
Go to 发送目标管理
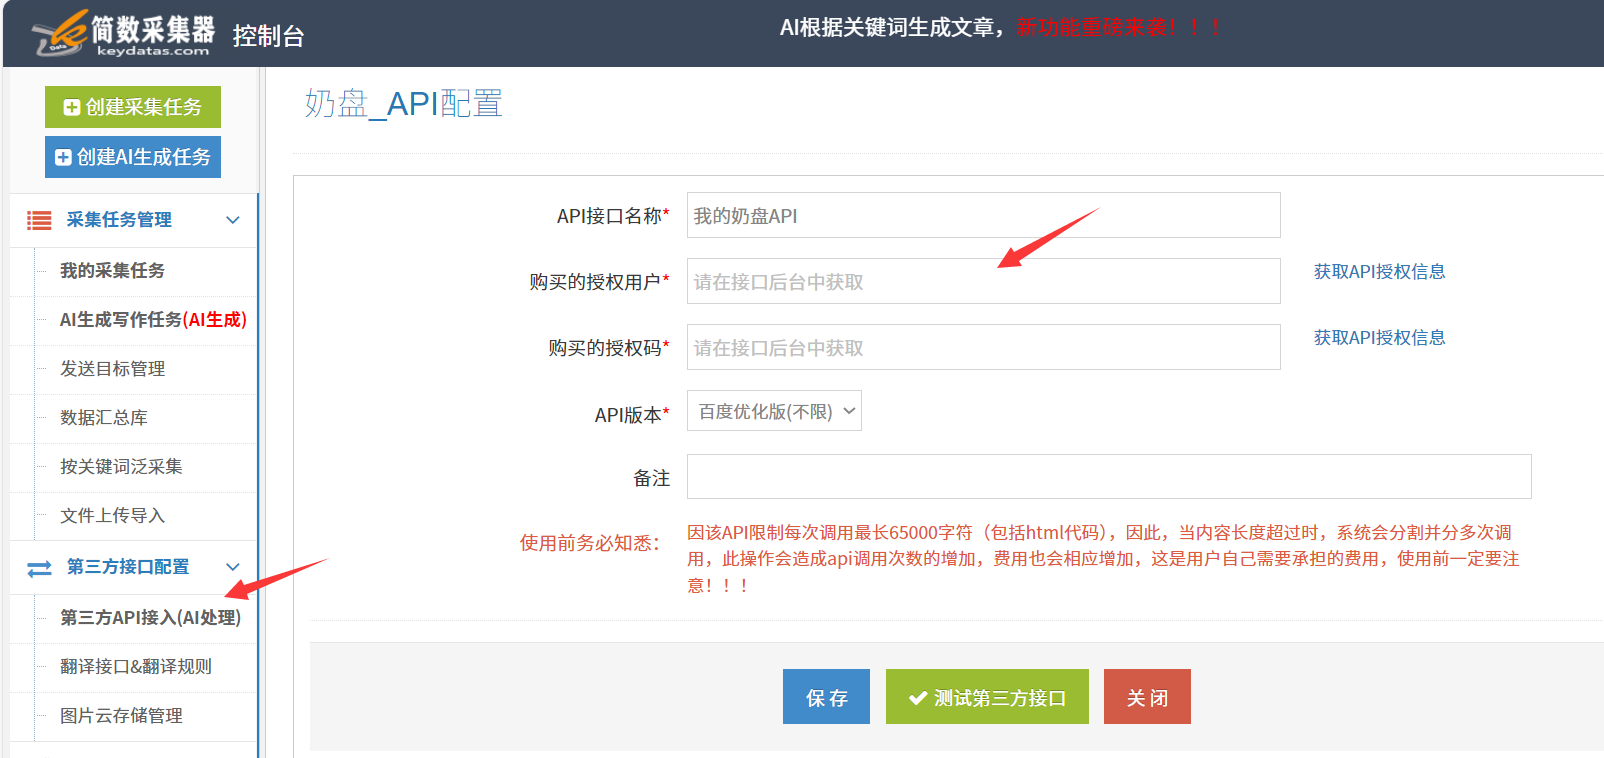112,369
